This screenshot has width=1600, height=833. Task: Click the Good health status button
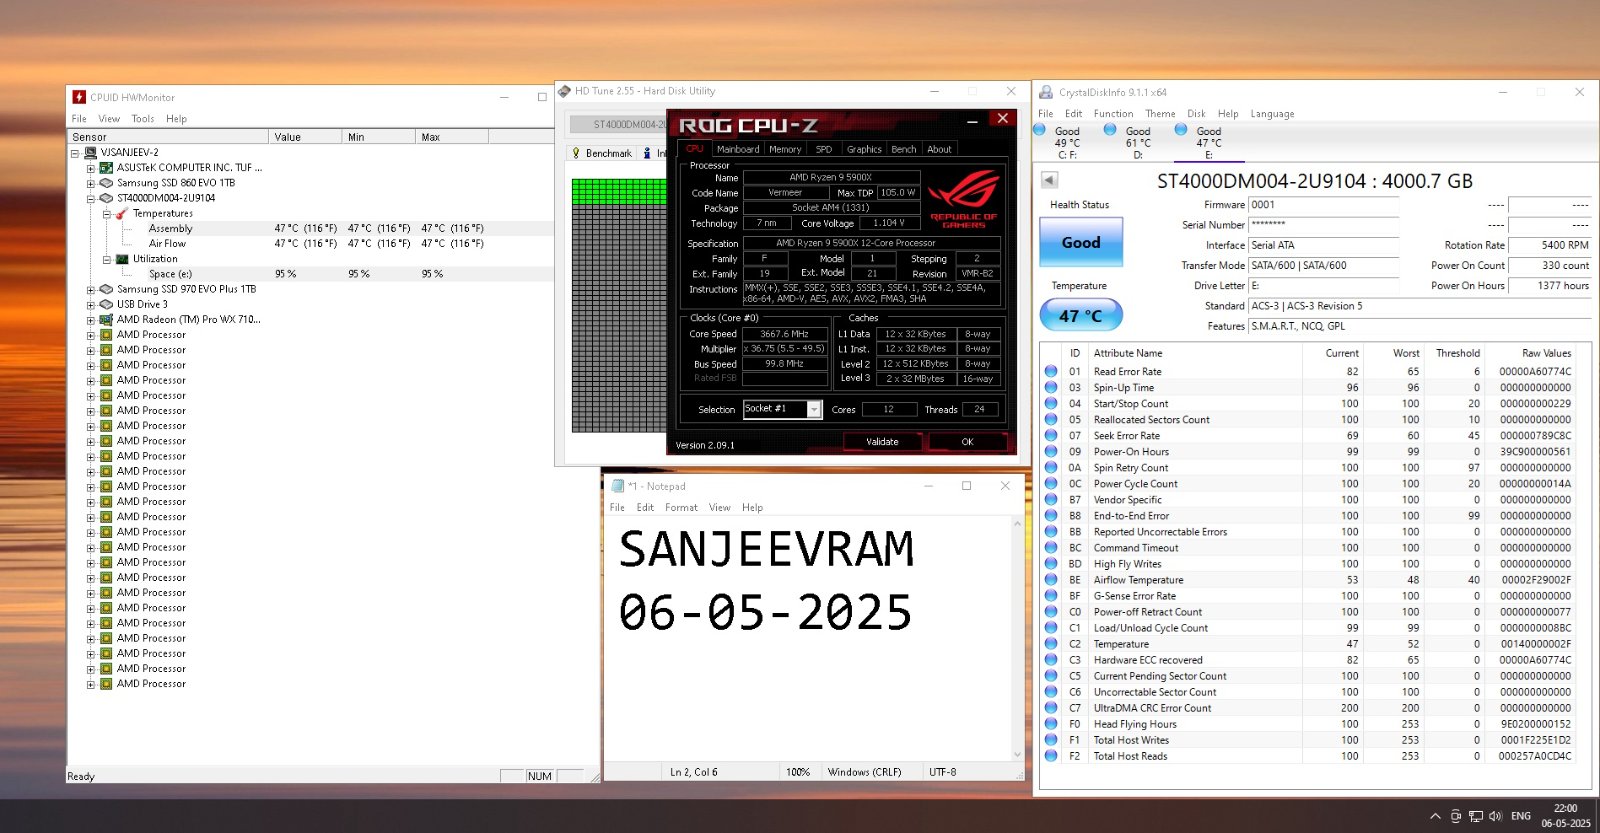[1081, 243]
